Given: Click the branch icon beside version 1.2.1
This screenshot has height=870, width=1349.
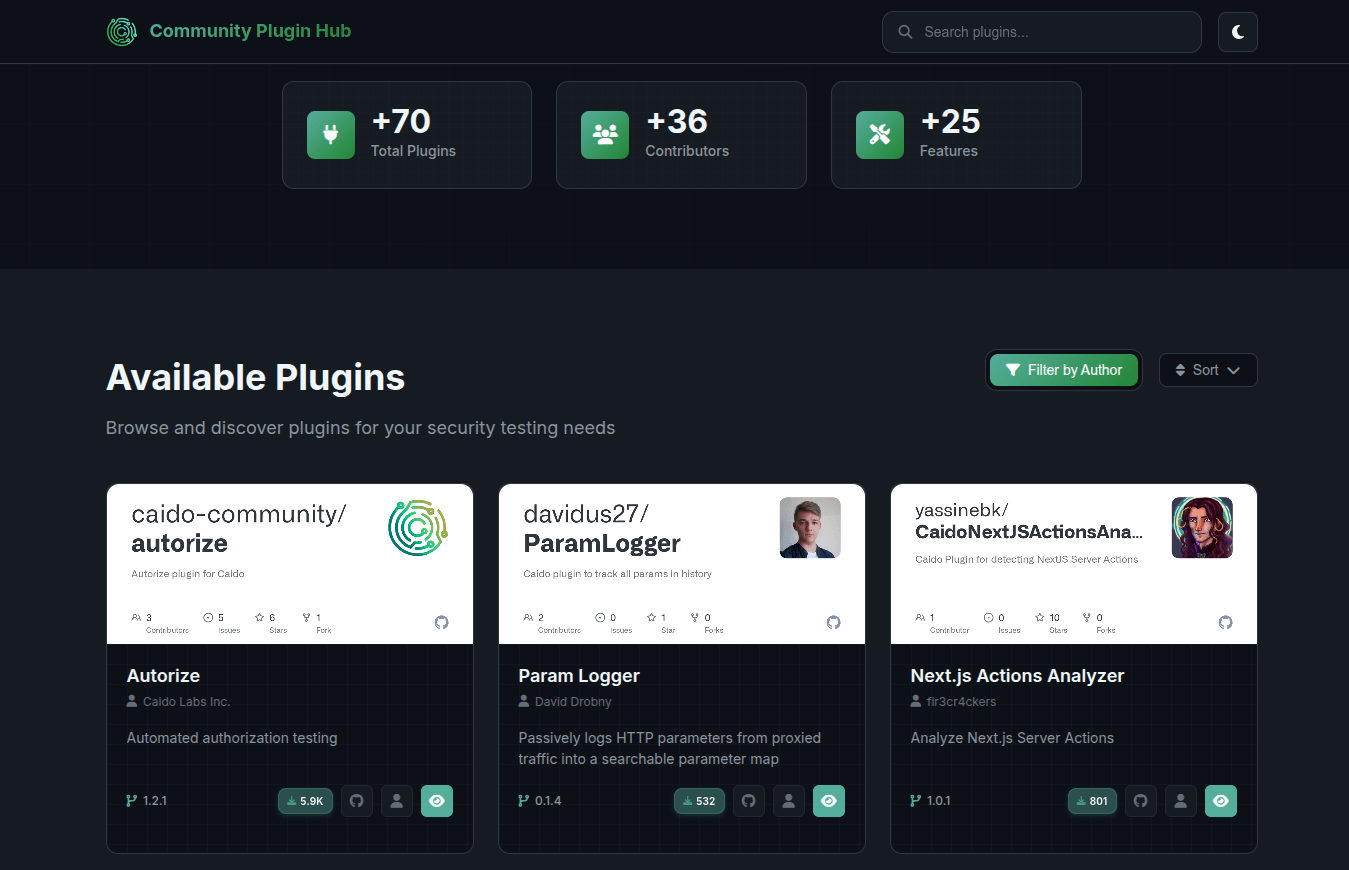Looking at the screenshot, I should coord(131,801).
